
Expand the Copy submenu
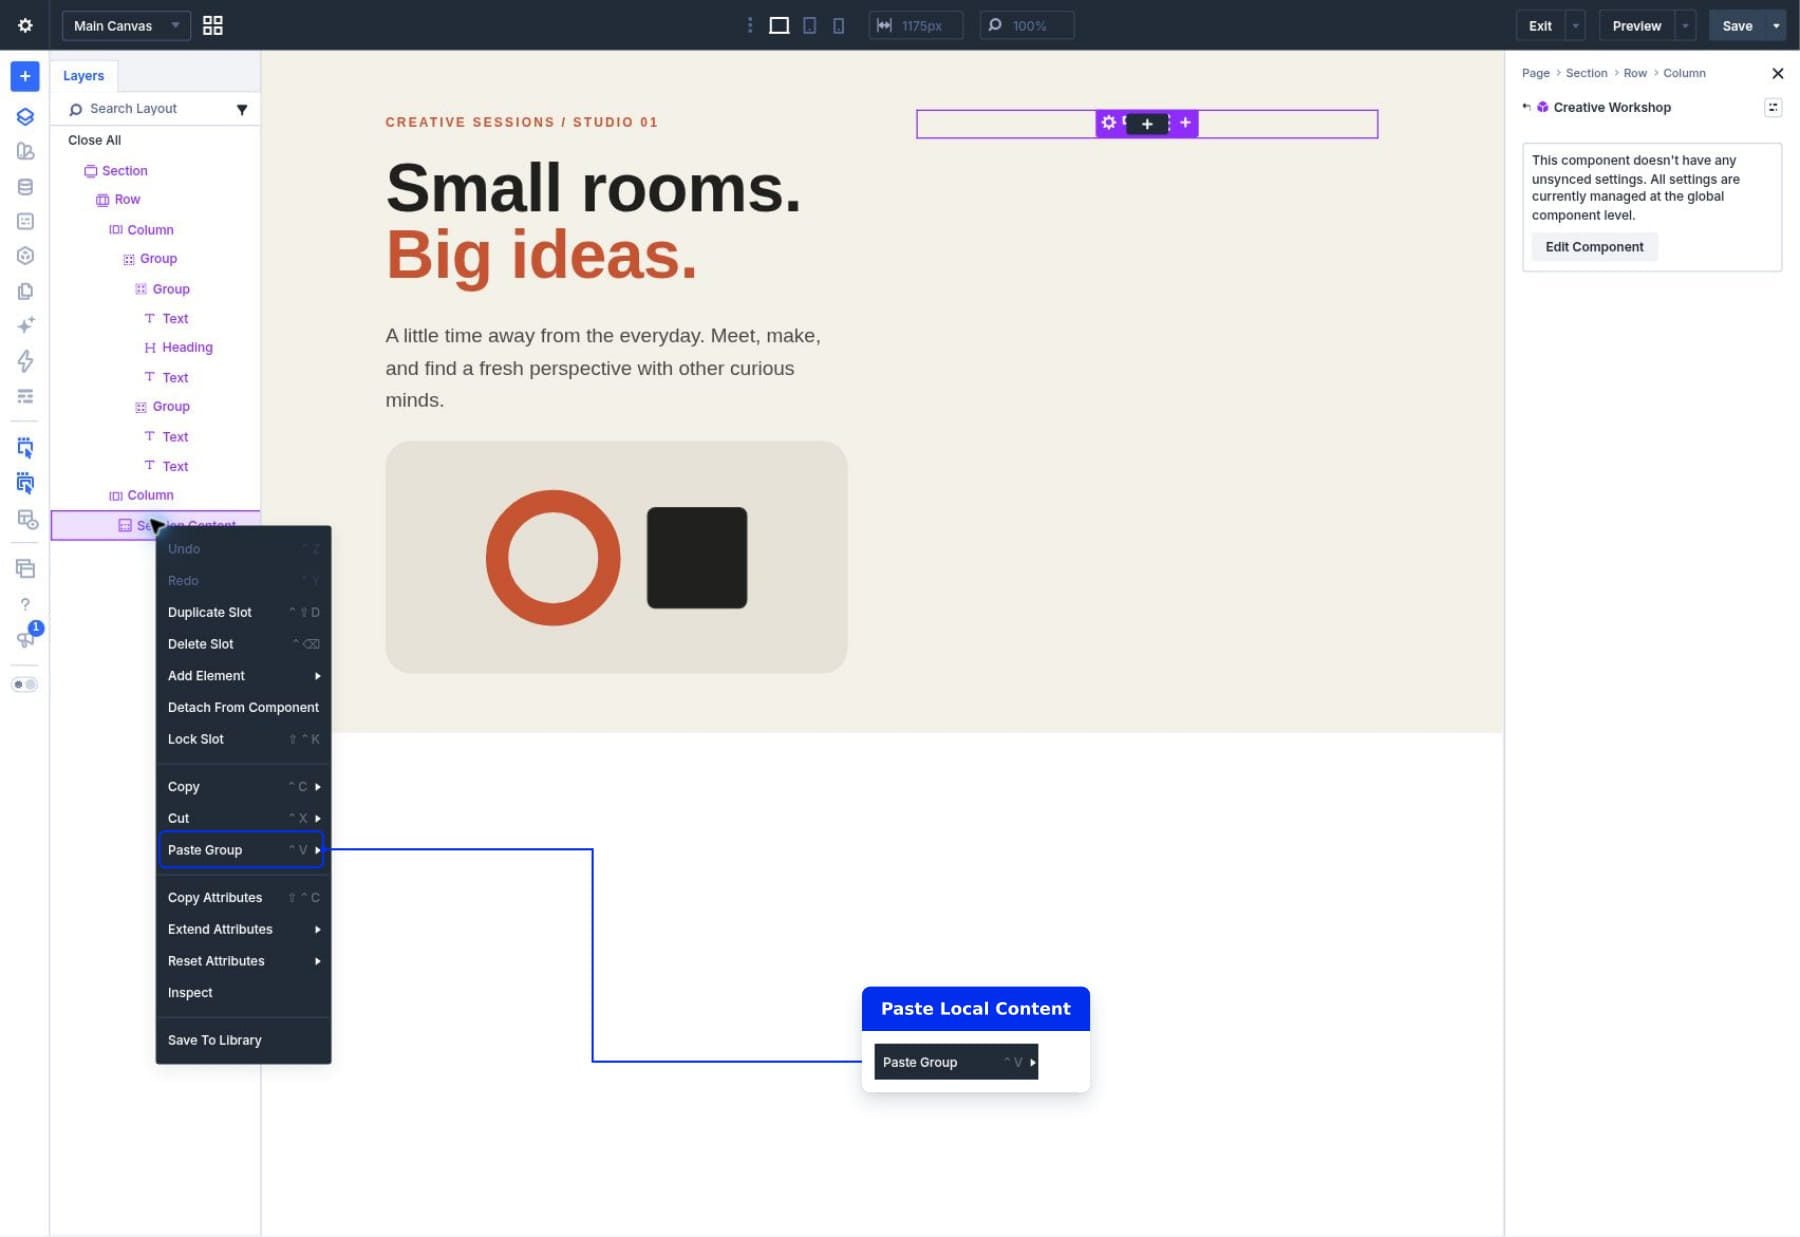[x=243, y=787]
